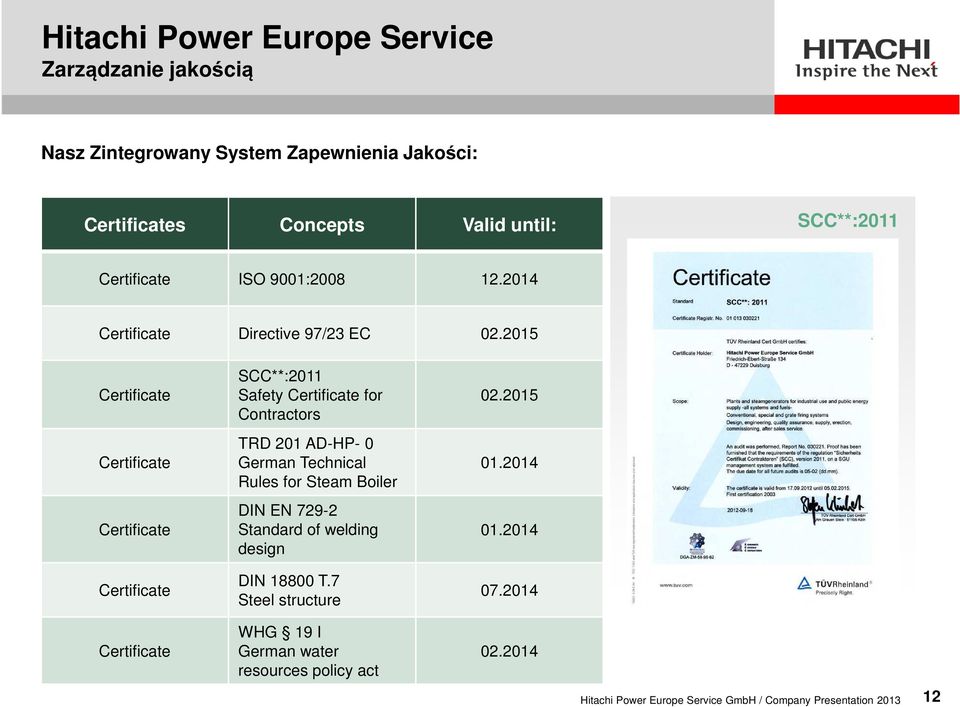Click the HITACHI logo in the header

coord(866,50)
